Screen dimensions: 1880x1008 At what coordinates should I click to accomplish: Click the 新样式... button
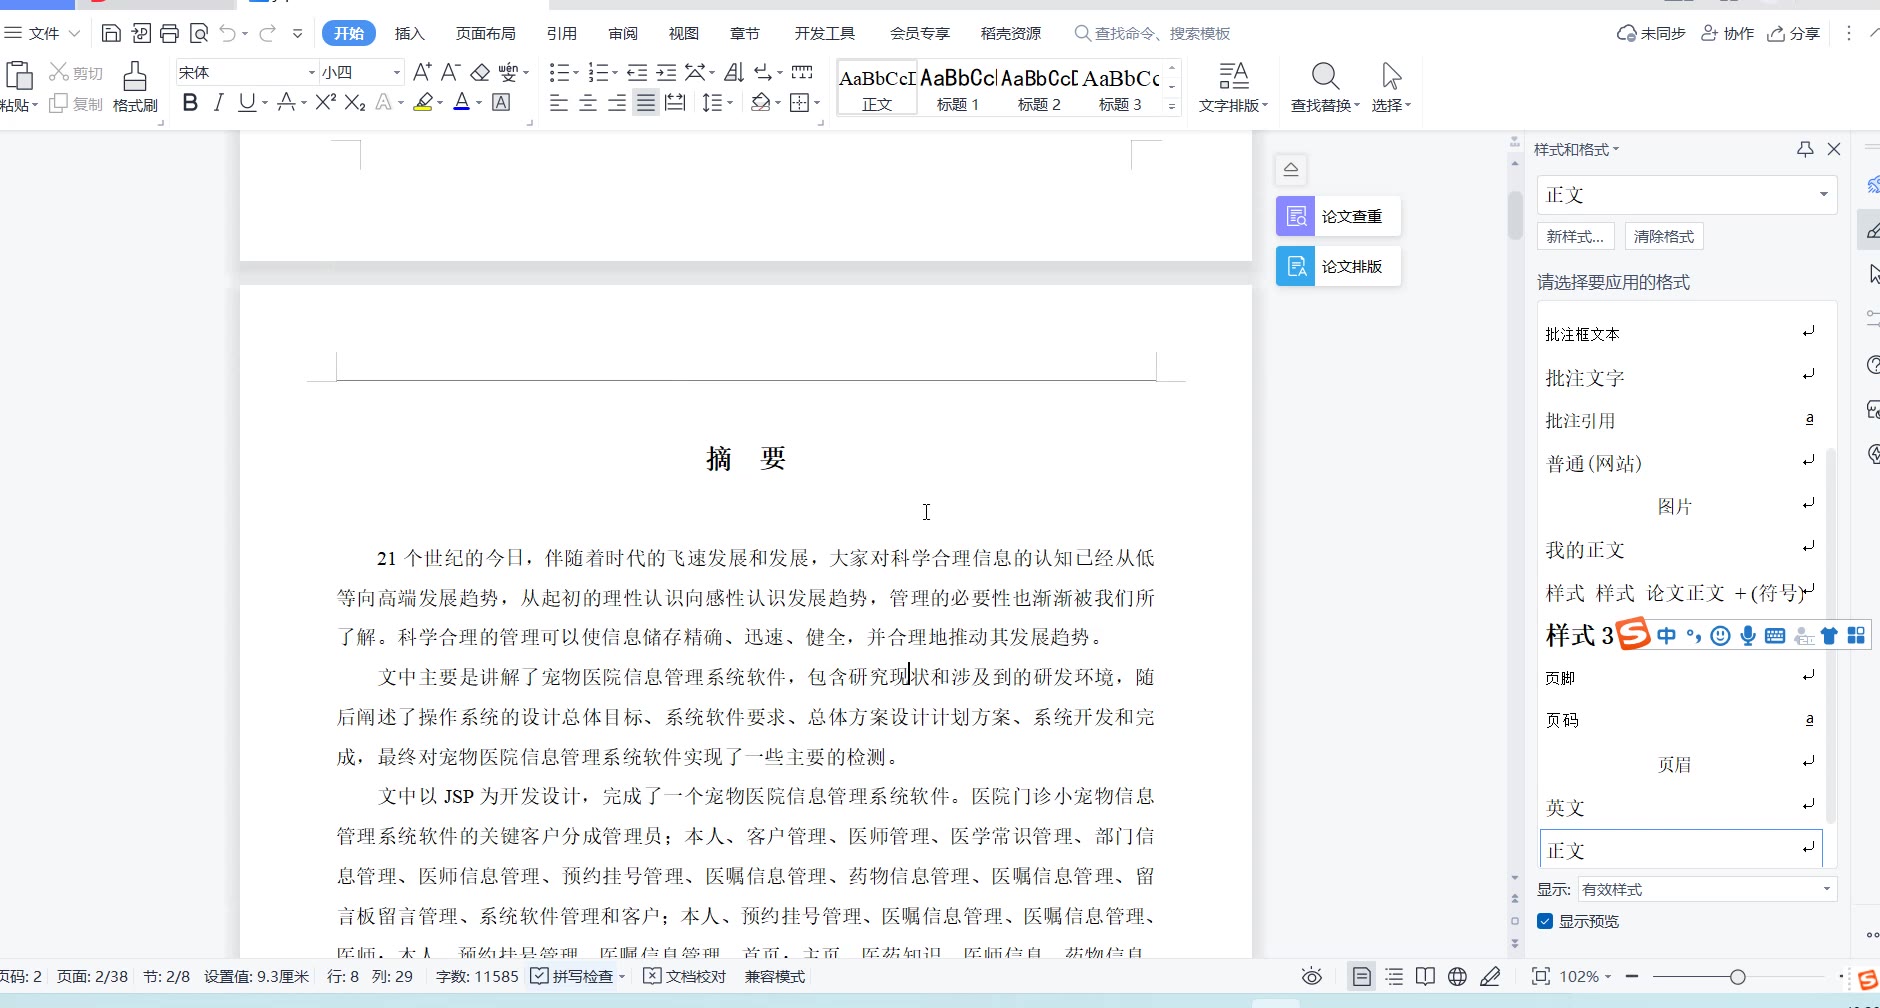(x=1575, y=237)
